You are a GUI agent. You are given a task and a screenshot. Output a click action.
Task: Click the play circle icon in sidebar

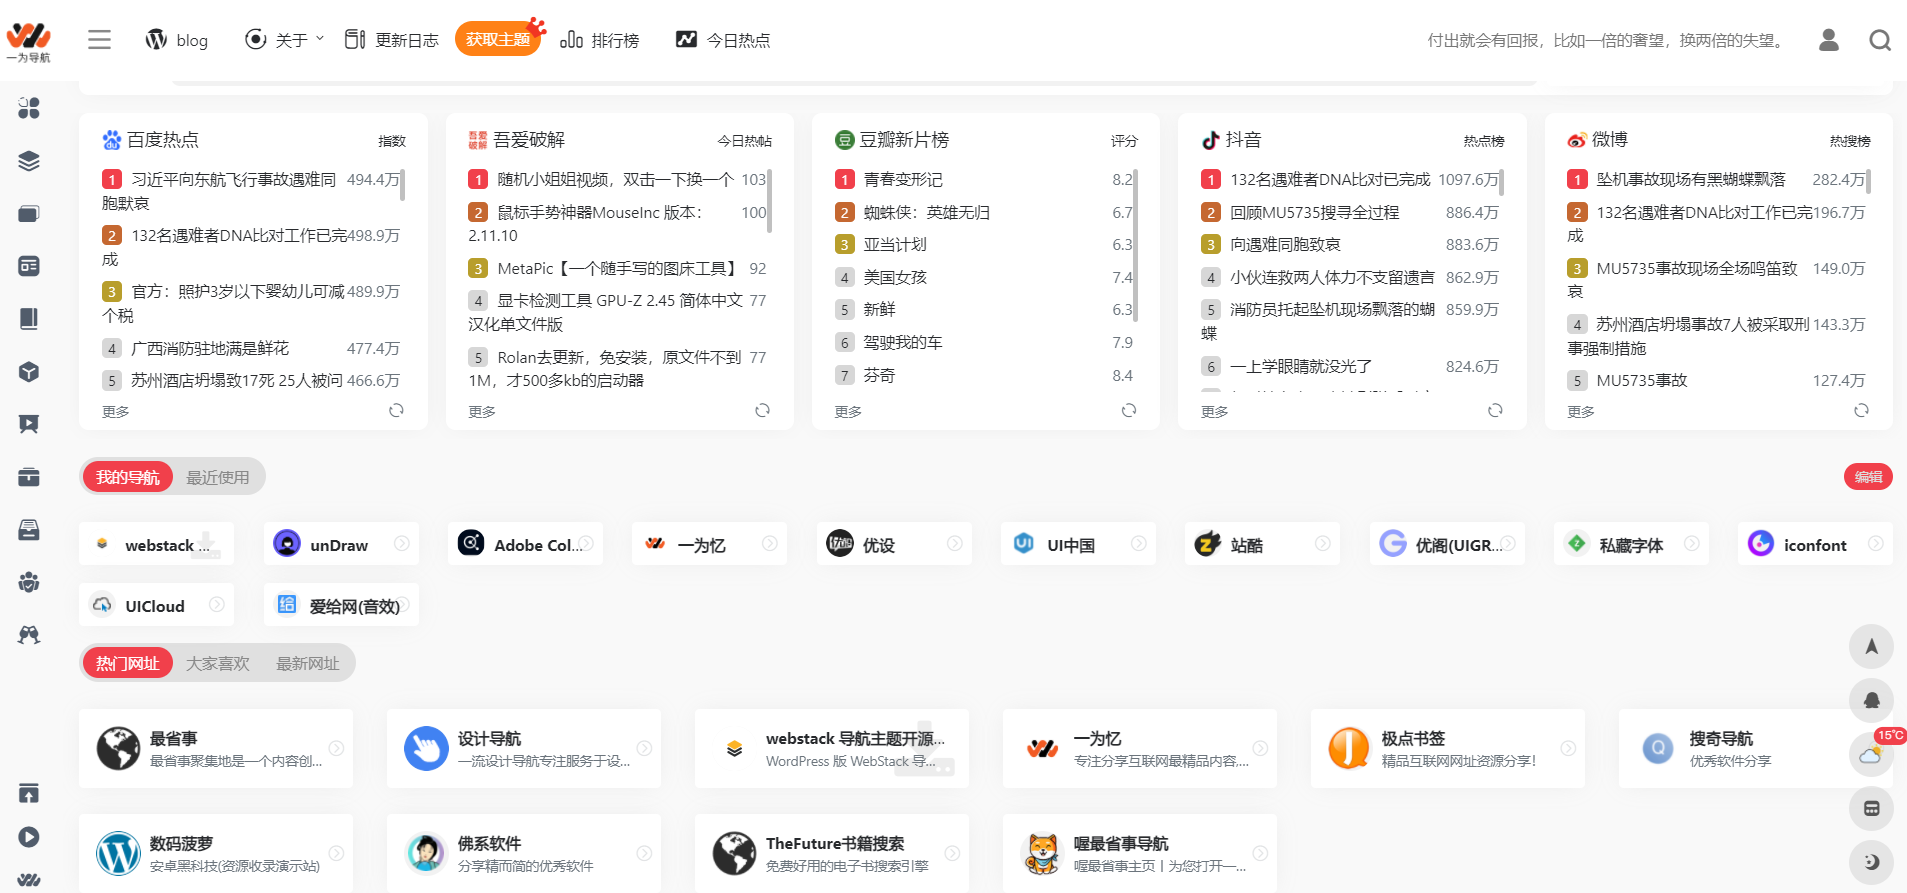[x=29, y=837]
